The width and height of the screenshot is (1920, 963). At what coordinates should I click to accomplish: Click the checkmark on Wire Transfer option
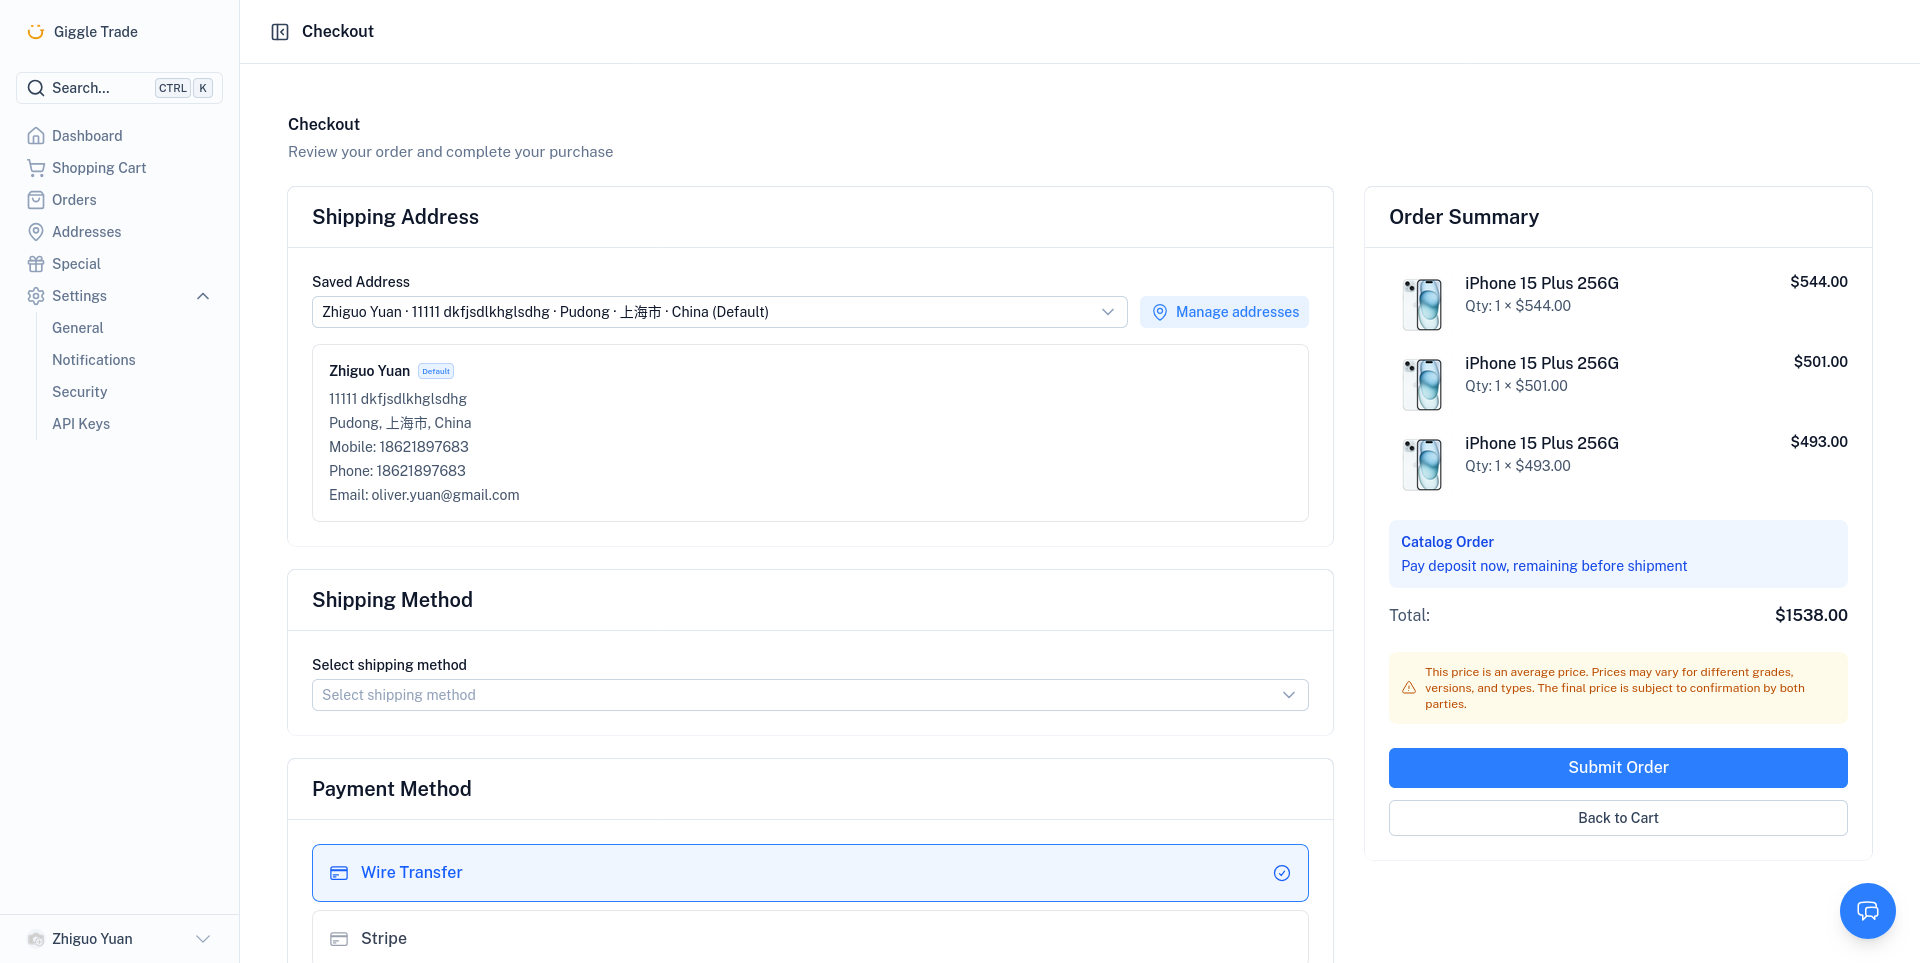pos(1282,872)
